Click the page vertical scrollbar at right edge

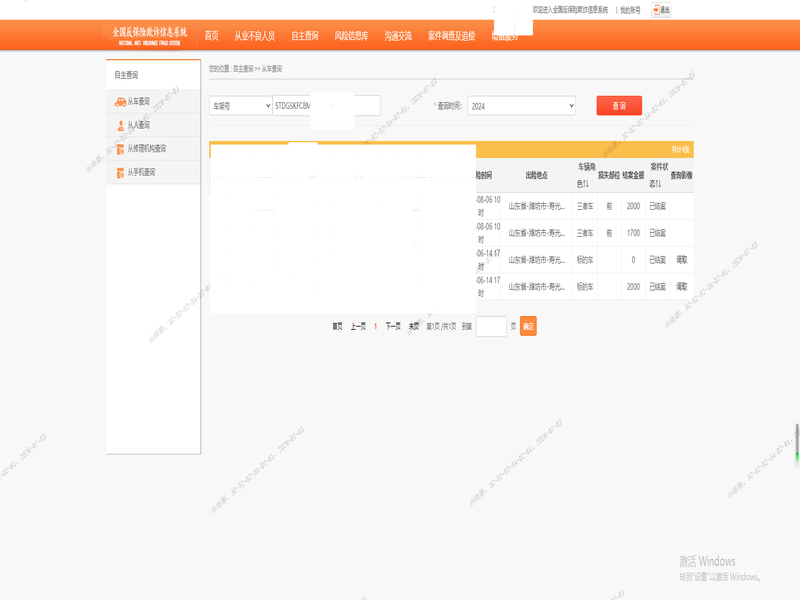797,442
